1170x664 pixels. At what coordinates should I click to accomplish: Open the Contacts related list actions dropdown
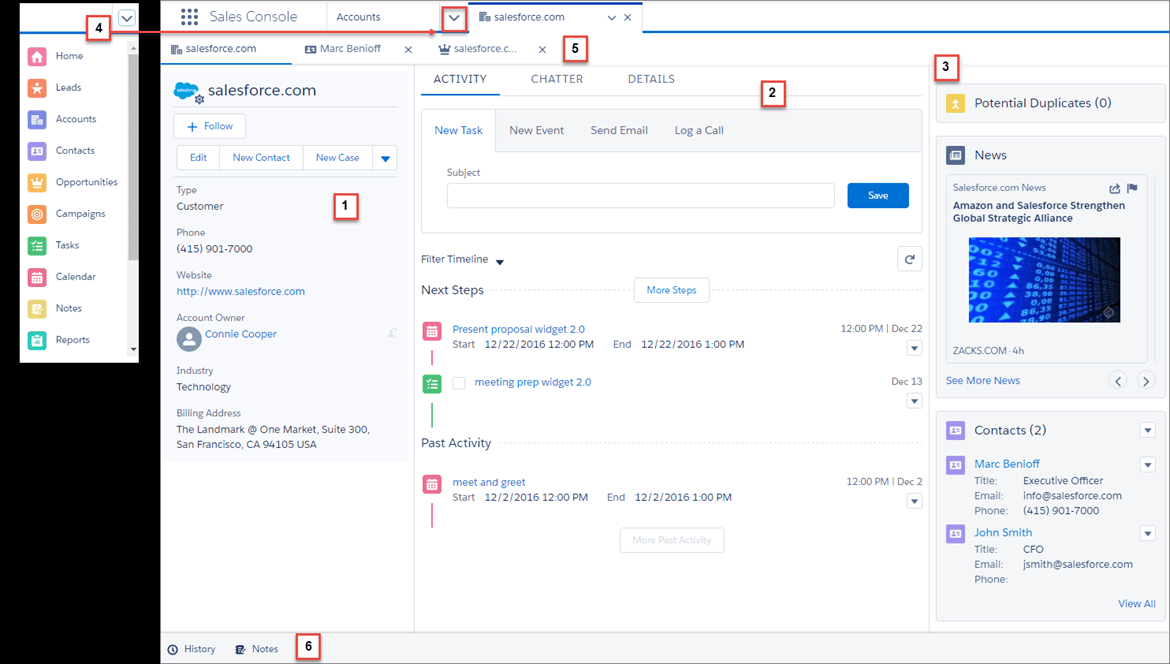click(x=1148, y=430)
